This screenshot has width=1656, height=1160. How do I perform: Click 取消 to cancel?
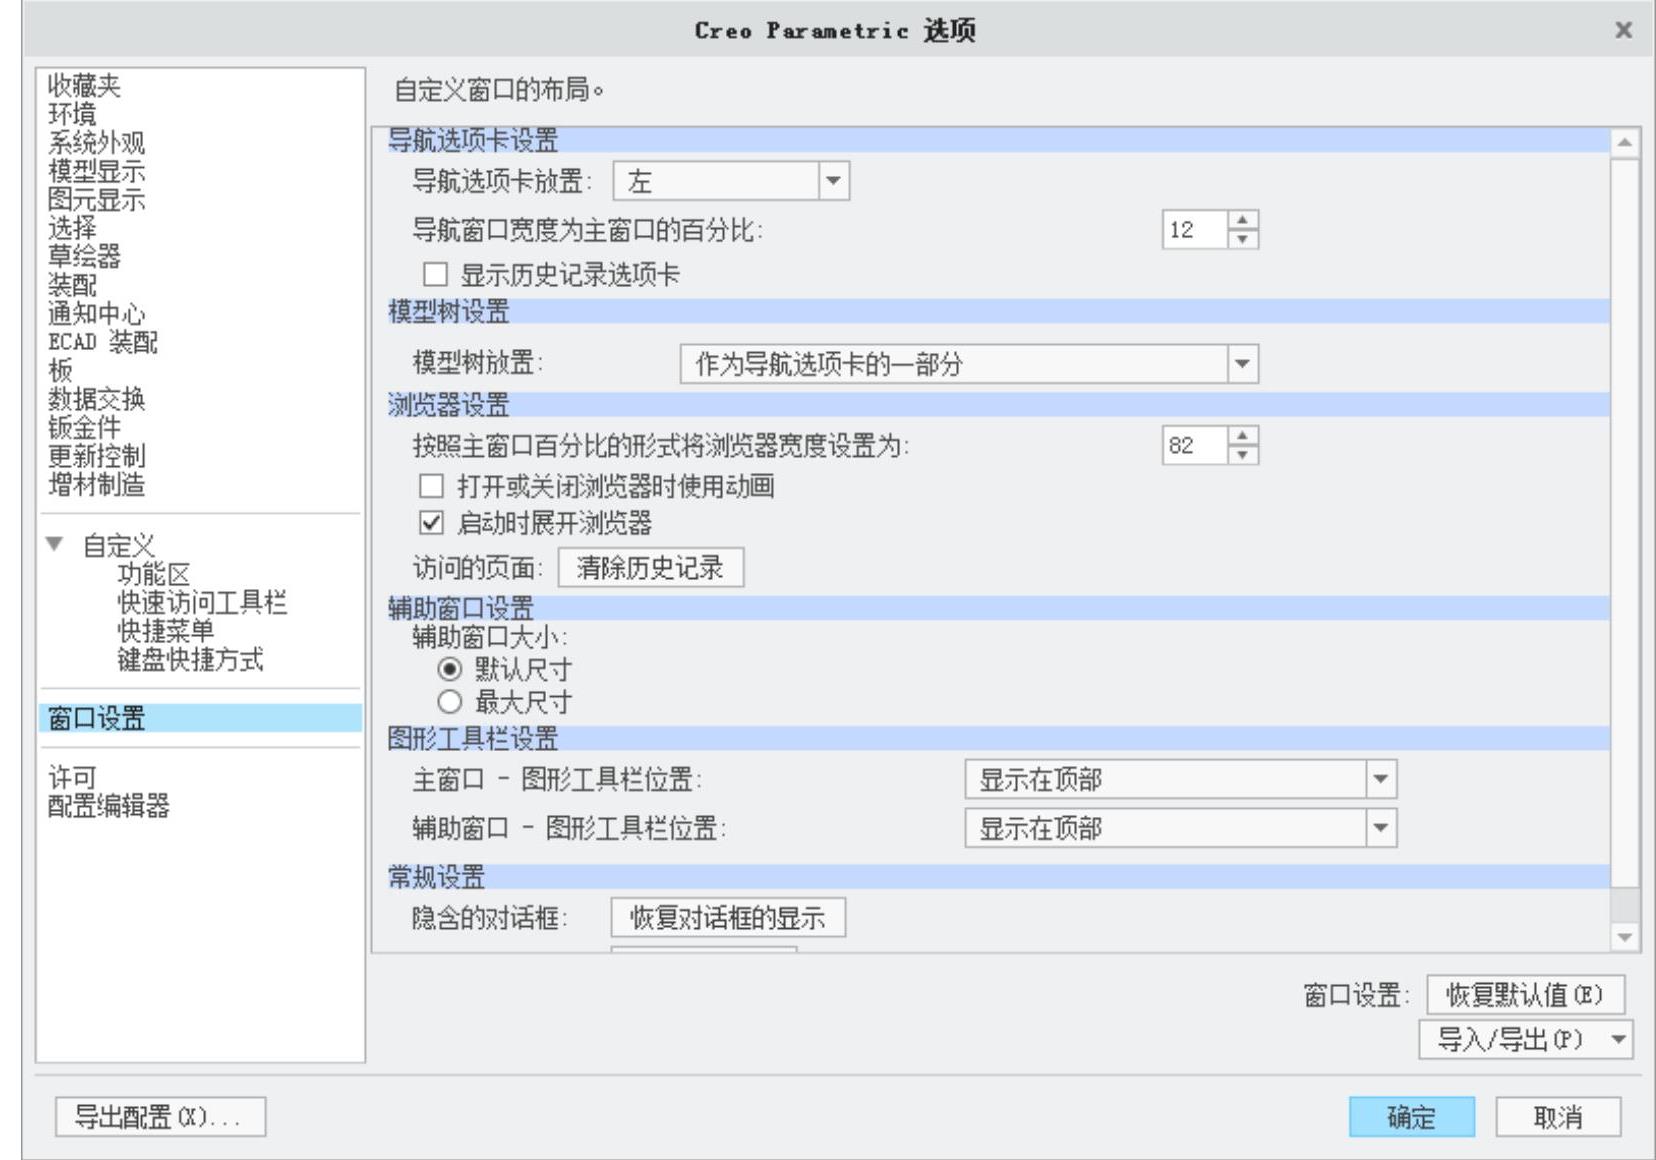1558,1117
